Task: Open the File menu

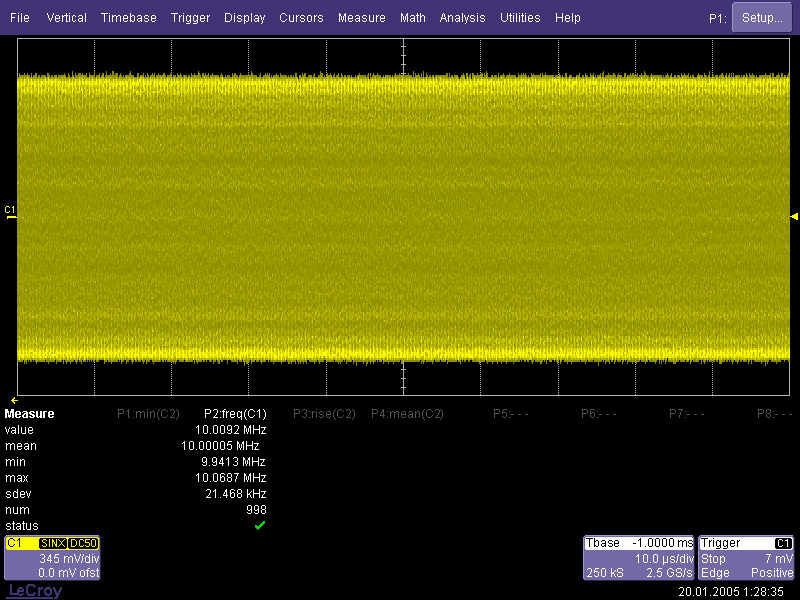Action: (20, 18)
